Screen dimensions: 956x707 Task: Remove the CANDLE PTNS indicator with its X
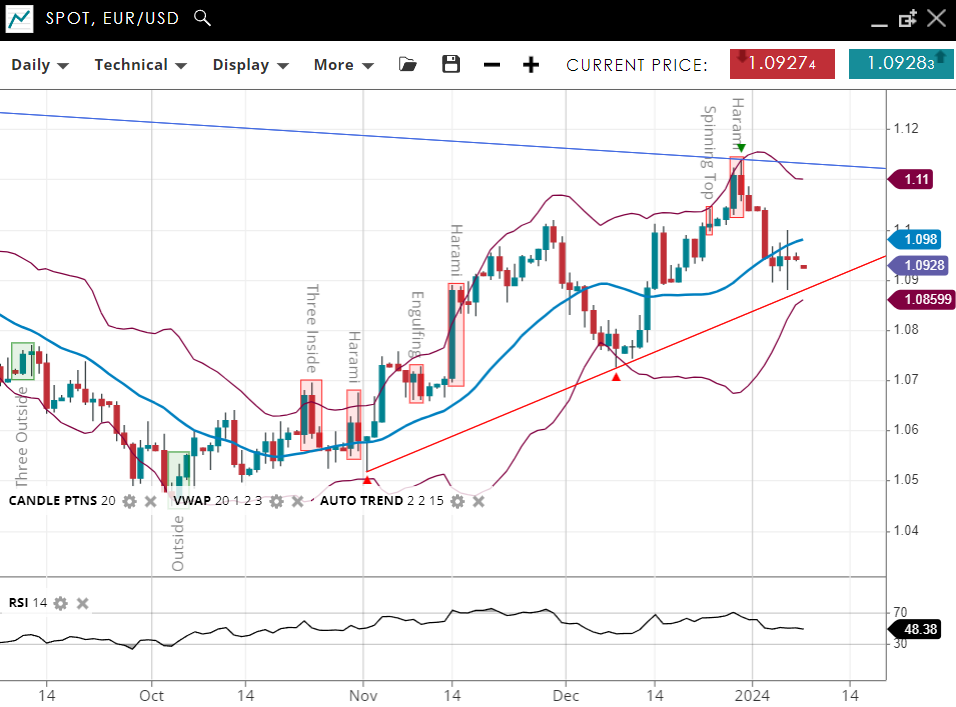150,500
